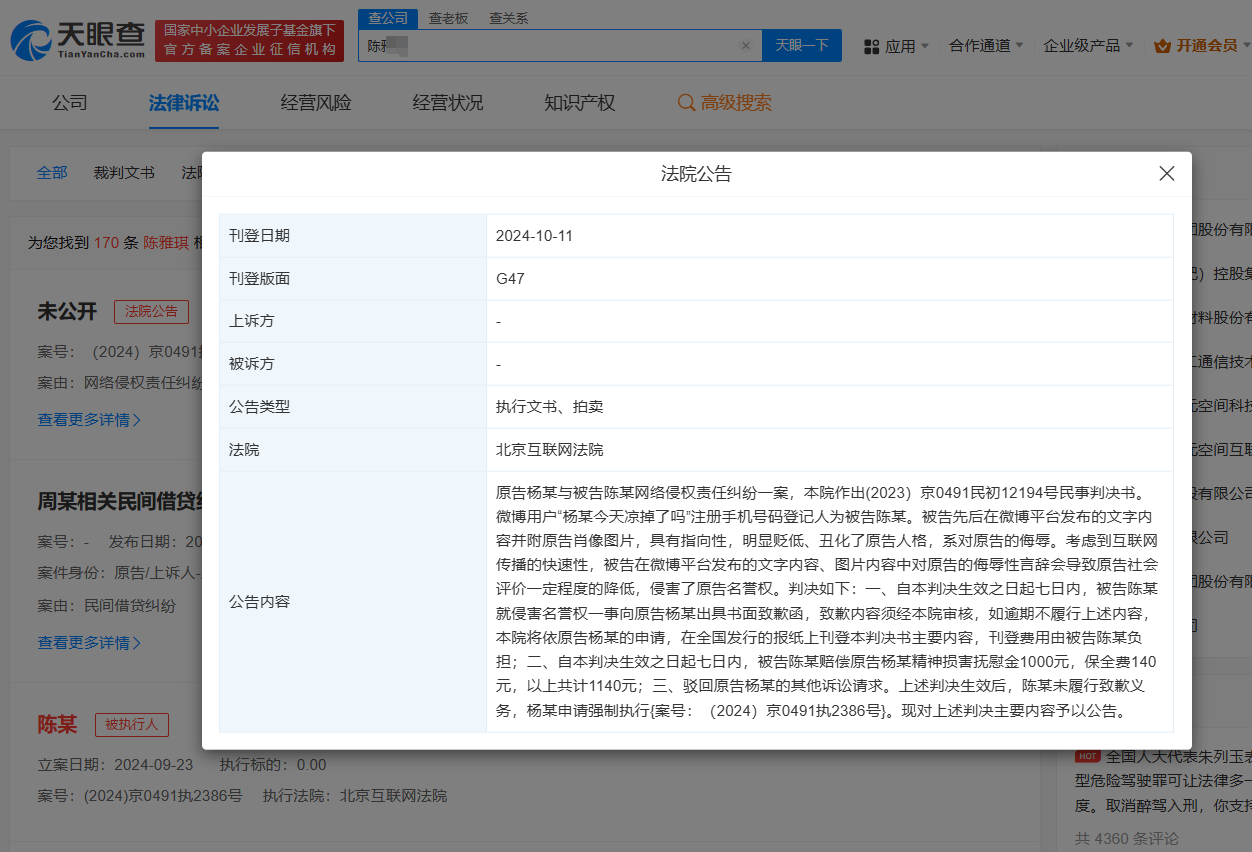Switch to the 查老板 search tab
1252x852 pixels.
click(x=448, y=18)
